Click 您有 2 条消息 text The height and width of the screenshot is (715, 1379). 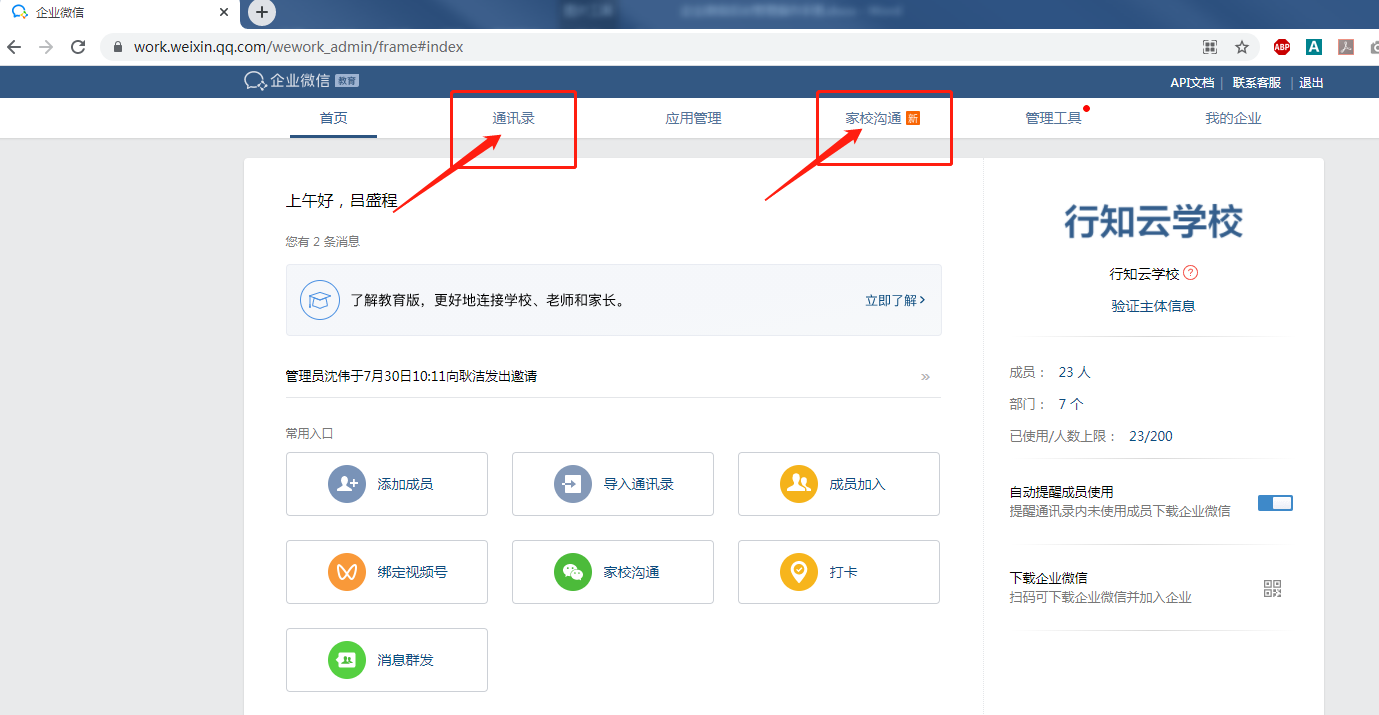pyautogui.click(x=322, y=241)
